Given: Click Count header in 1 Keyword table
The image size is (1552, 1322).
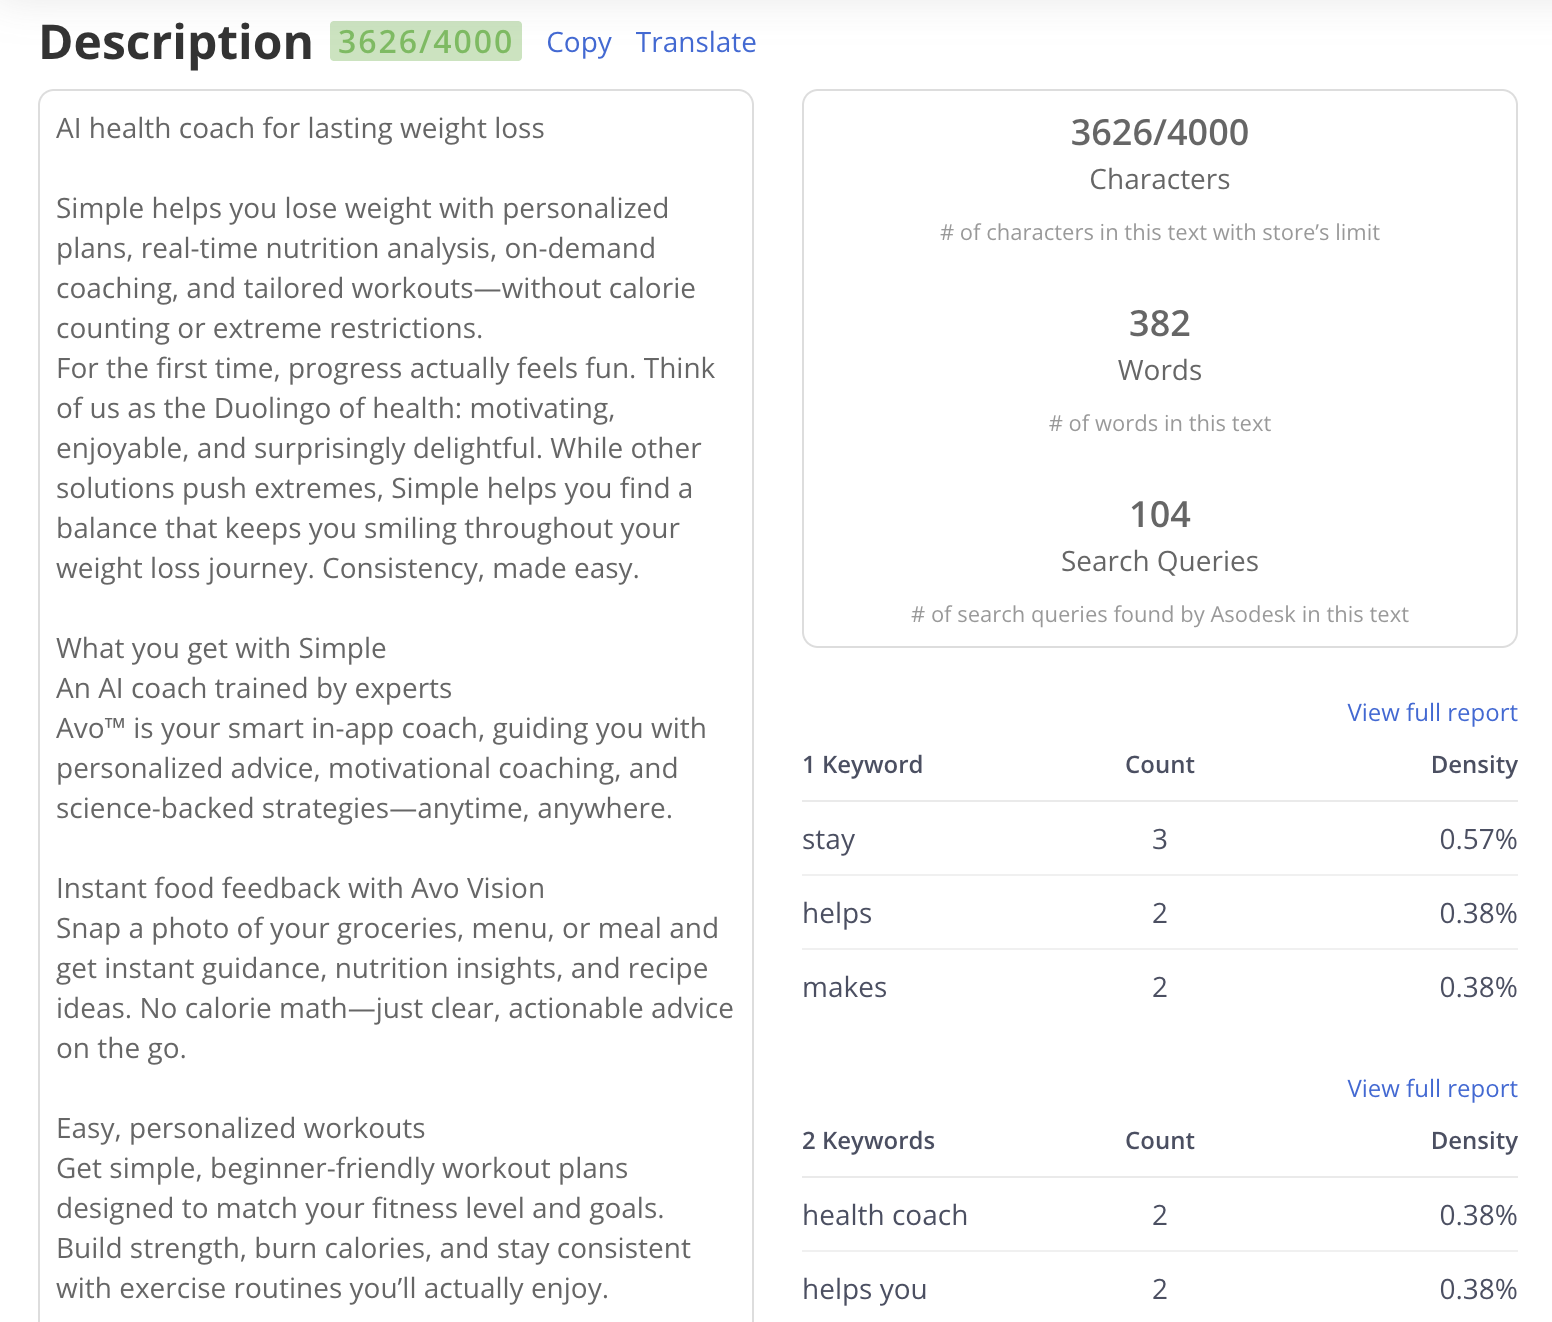Looking at the screenshot, I should point(1159,765).
